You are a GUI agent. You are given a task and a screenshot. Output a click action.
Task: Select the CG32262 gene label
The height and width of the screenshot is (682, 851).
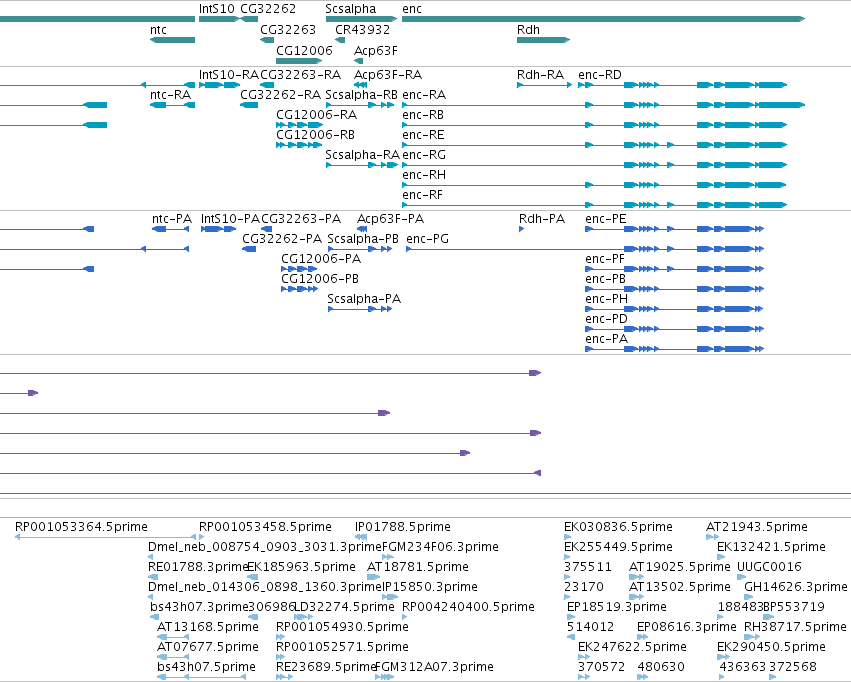[268, 9]
